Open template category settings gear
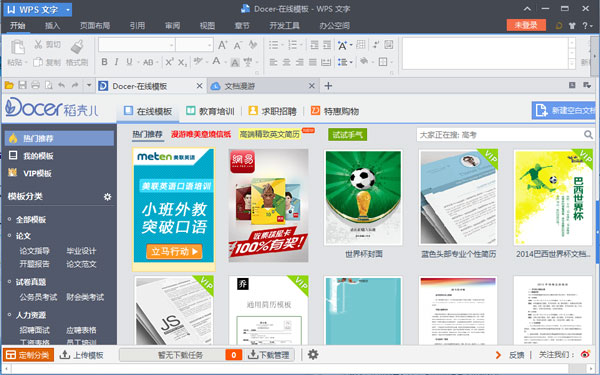Screen dimensions: 600x375 pos(108,197)
